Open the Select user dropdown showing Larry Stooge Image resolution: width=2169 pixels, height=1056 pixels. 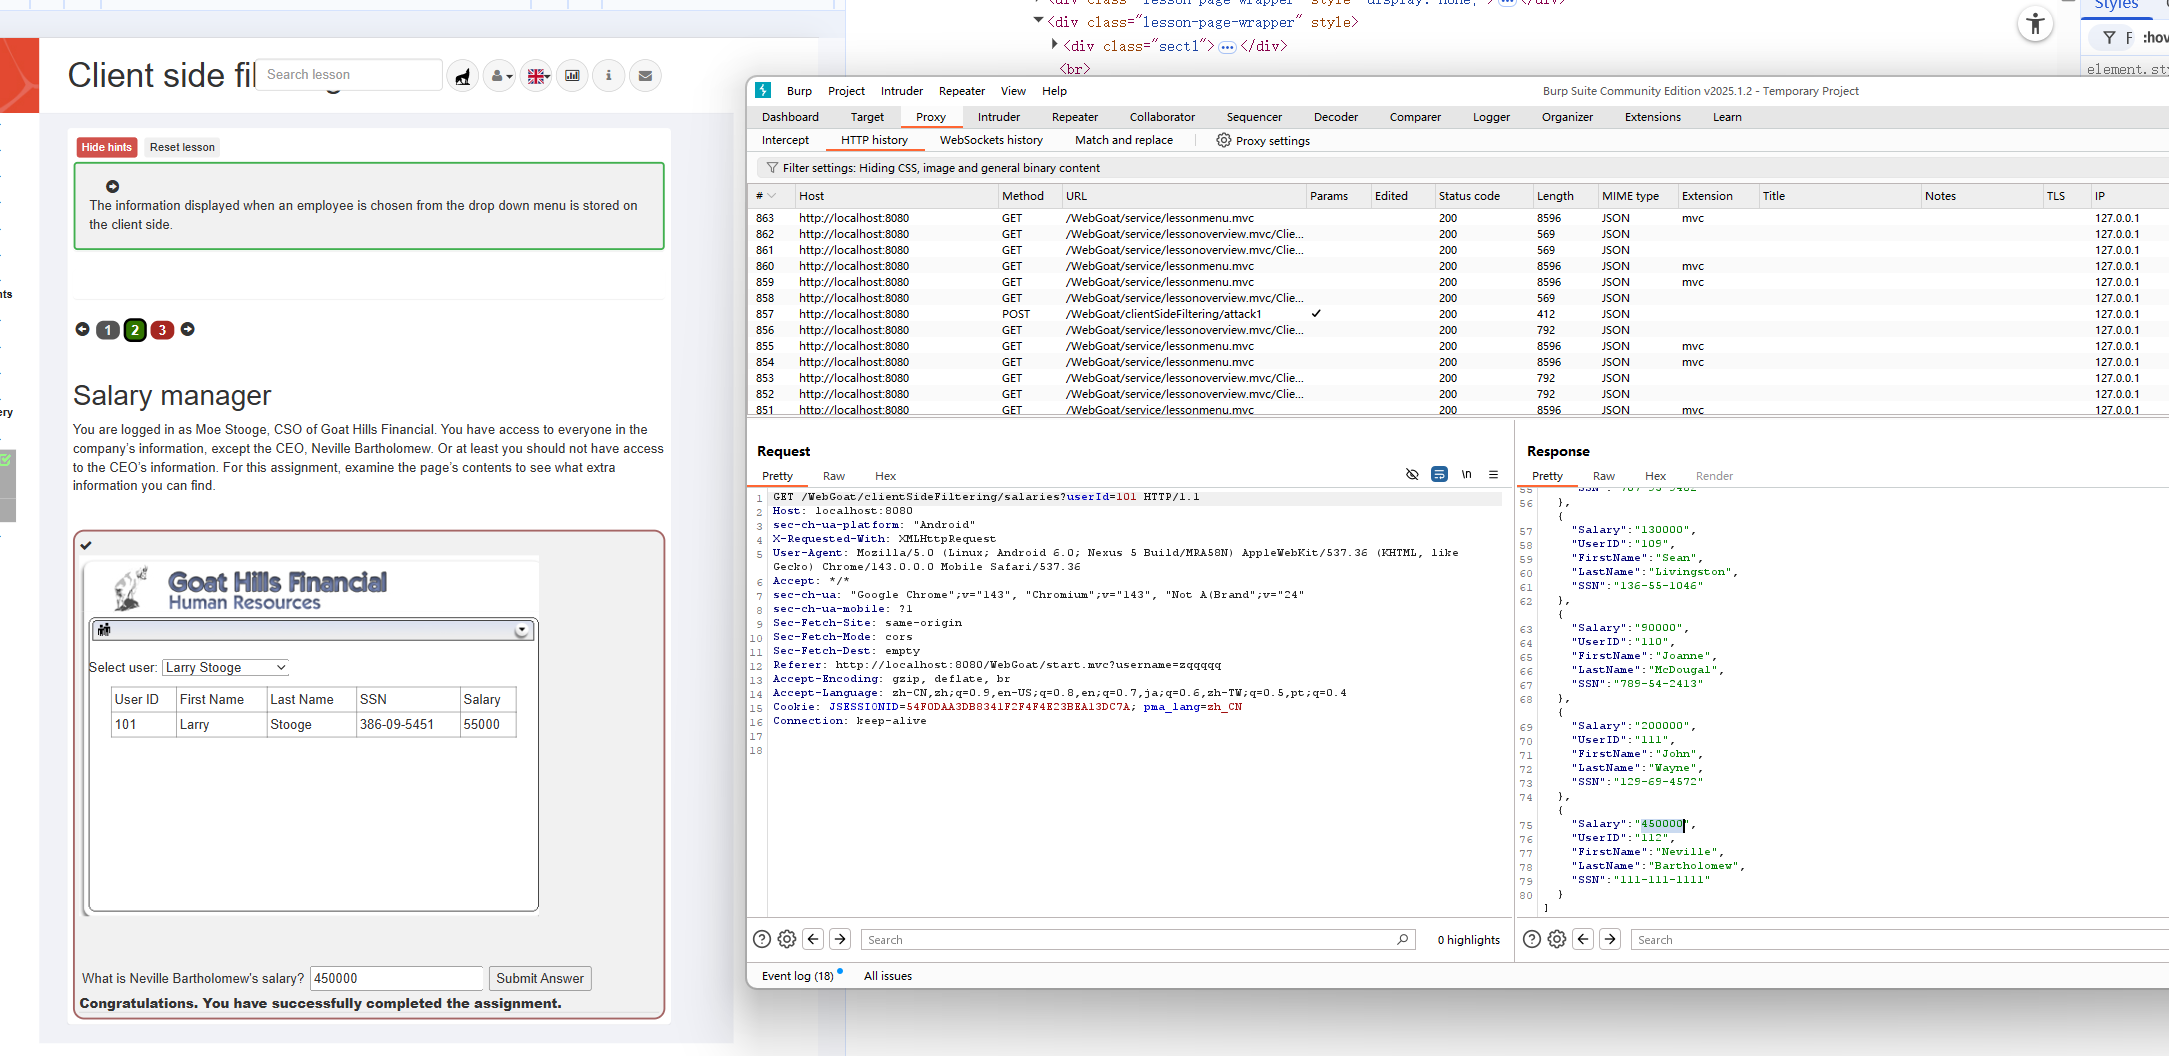(226, 668)
